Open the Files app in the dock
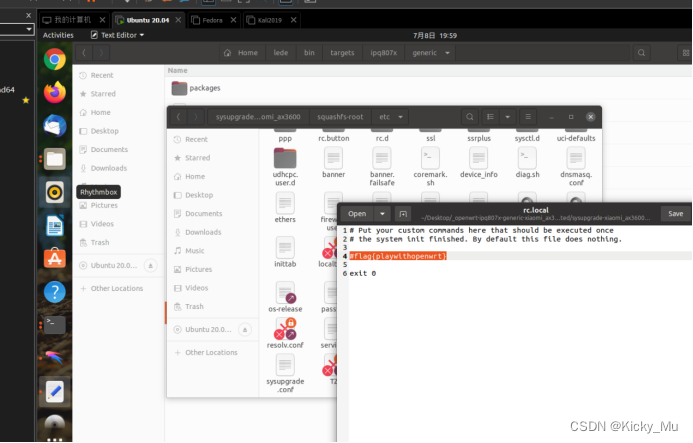The height and width of the screenshot is (443, 693). tap(55, 159)
